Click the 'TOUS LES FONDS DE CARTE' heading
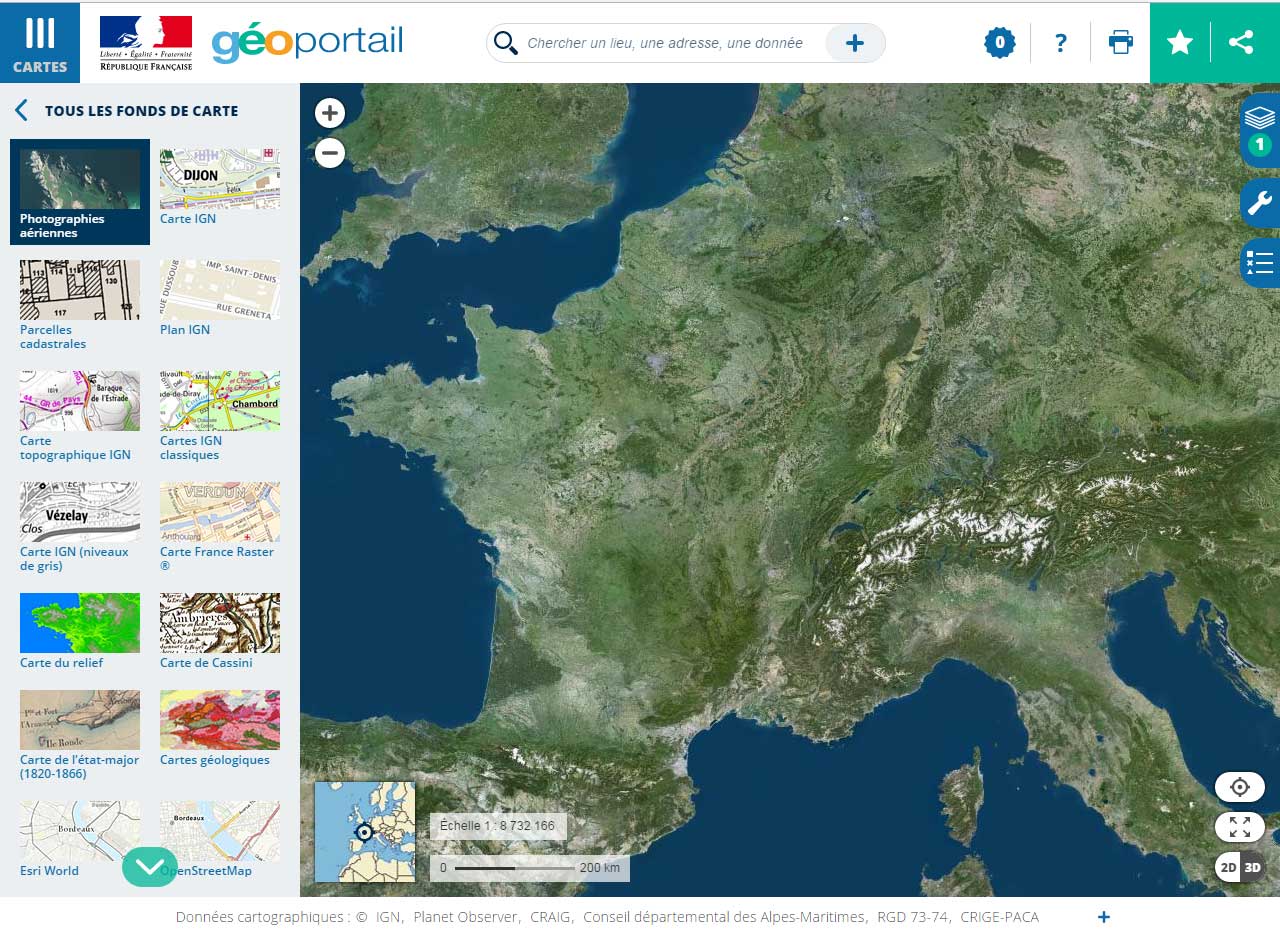Viewport: 1280px width, 937px height. pos(141,111)
